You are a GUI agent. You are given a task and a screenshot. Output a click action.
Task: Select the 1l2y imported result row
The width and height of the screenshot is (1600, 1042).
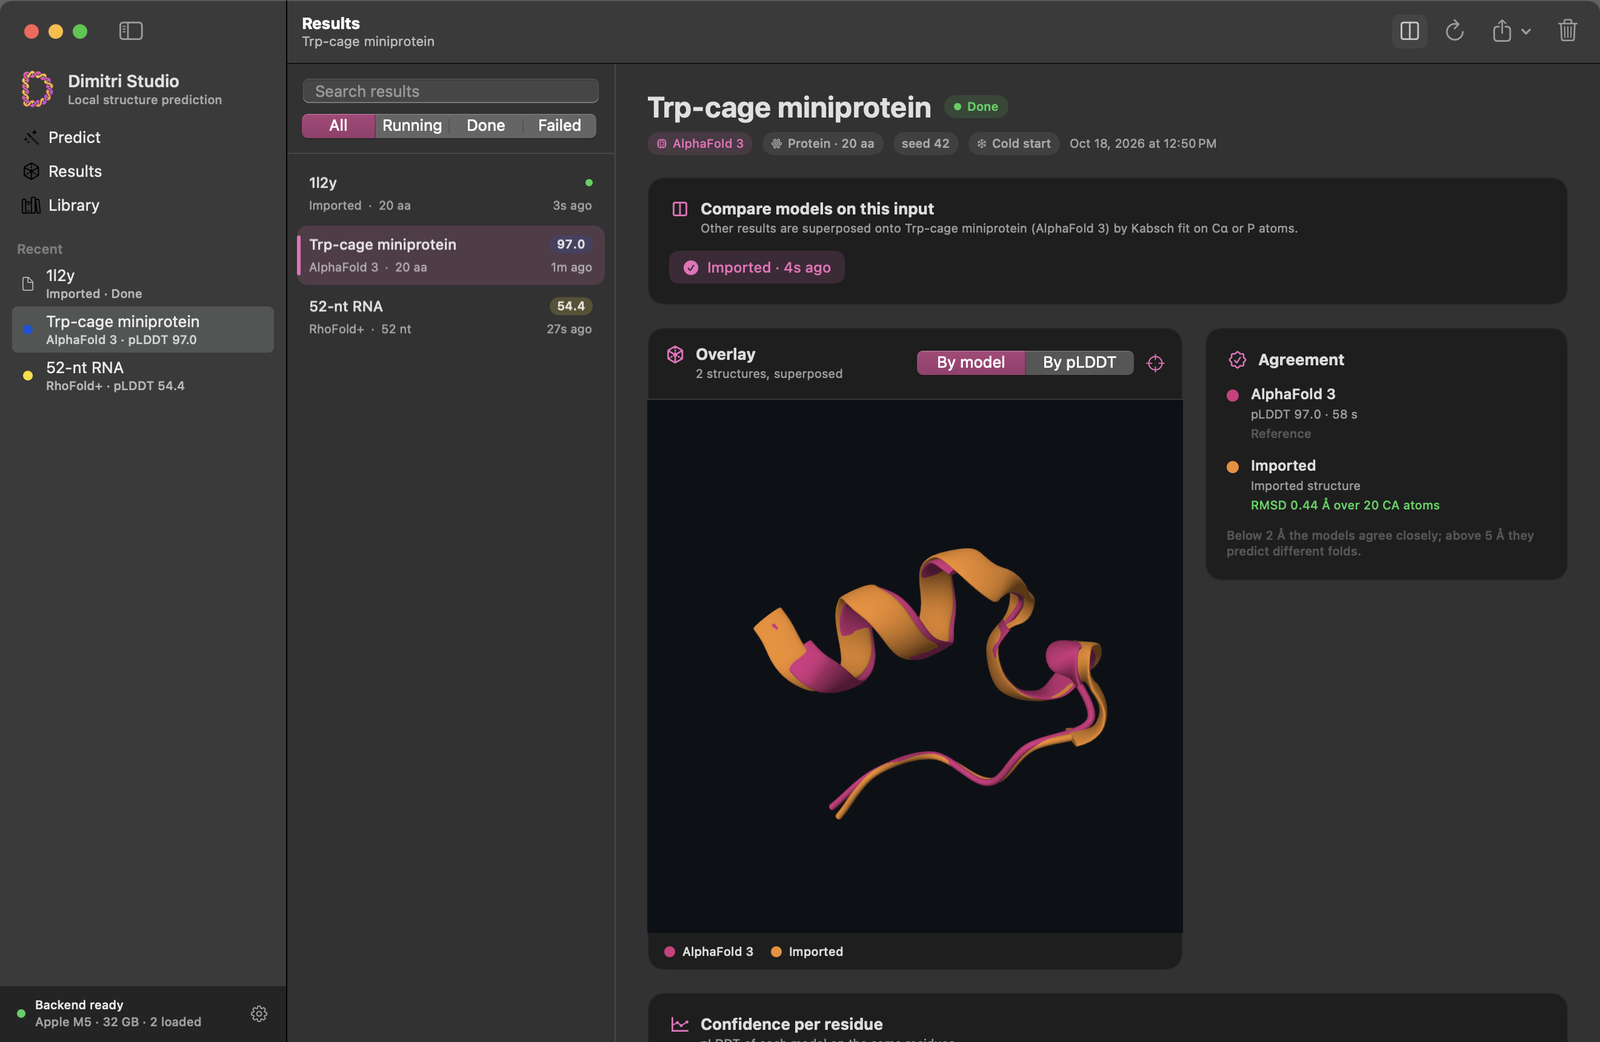click(451, 193)
